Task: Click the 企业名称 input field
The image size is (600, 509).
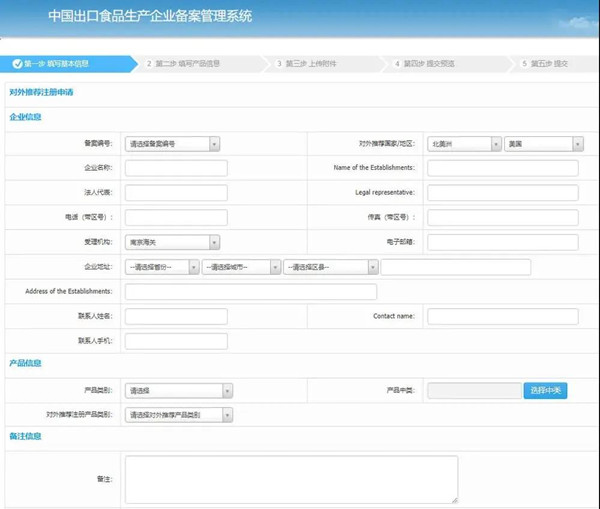Action: [x=176, y=168]
